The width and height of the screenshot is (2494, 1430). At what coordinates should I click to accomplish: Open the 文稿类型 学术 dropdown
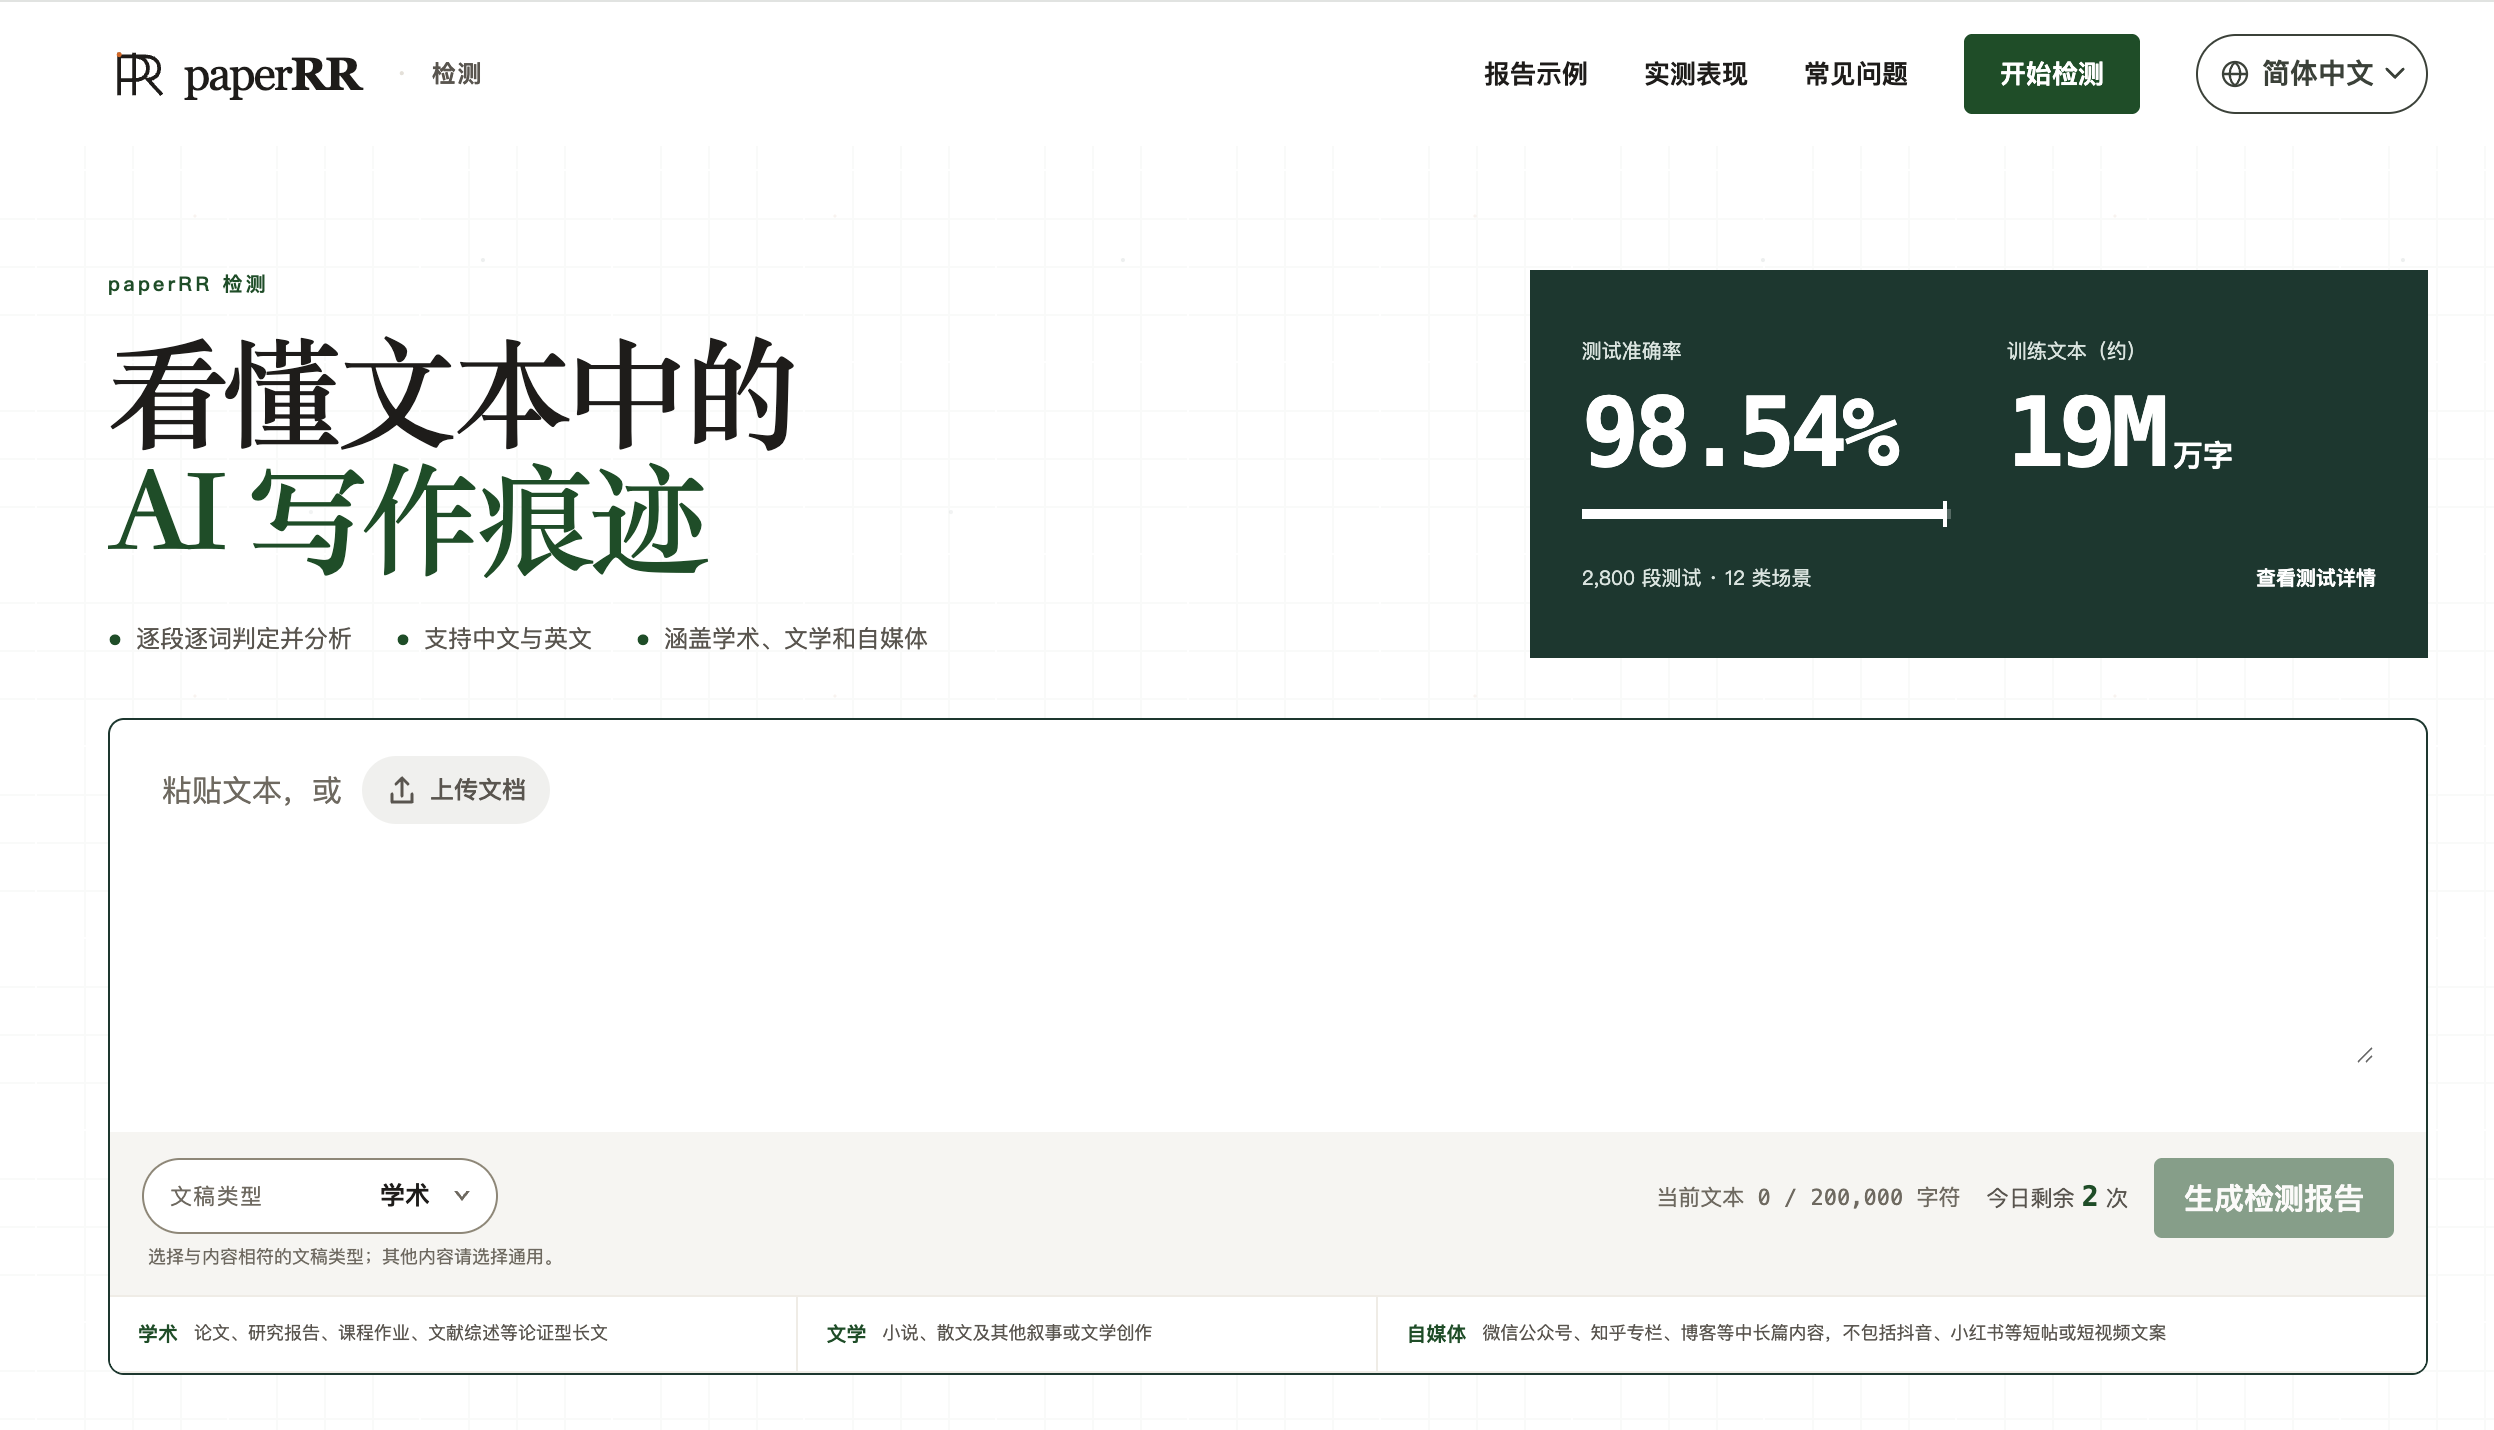(x=320, y=1195)
